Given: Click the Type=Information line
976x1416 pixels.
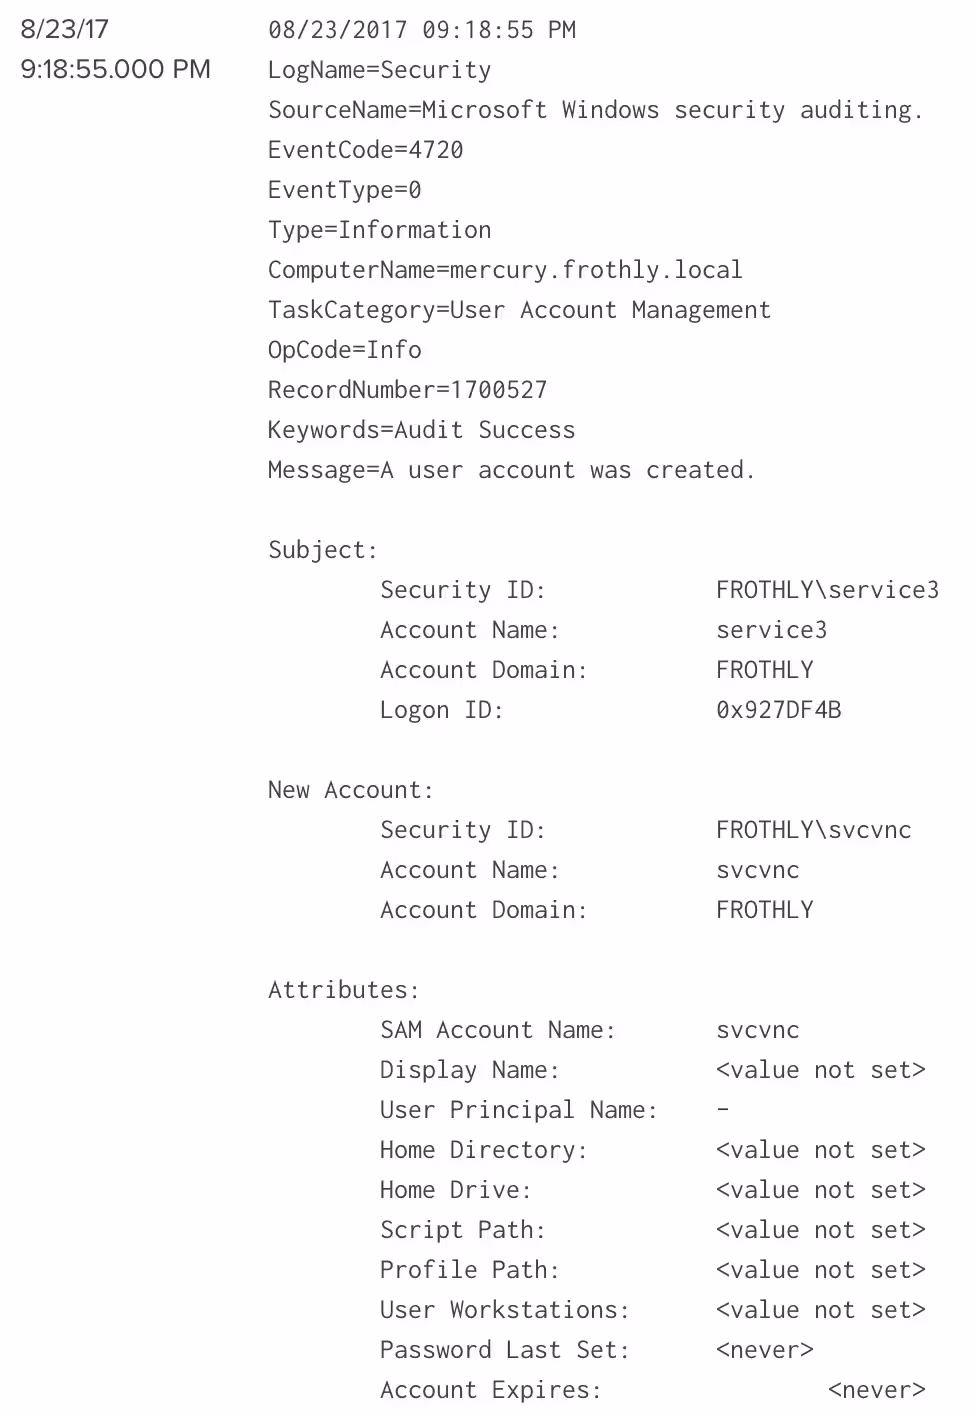Looking at the screenshot, I should (379, 230).
